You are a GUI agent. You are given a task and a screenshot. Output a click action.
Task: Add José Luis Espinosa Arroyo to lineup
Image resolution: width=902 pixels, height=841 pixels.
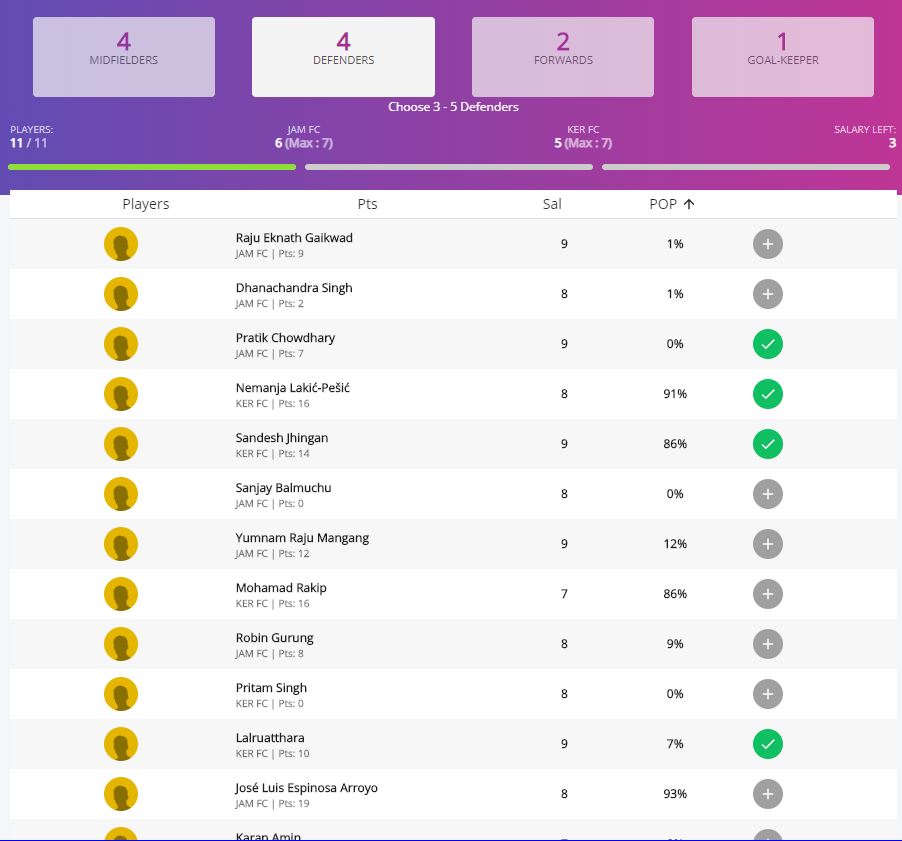[767, 794]
